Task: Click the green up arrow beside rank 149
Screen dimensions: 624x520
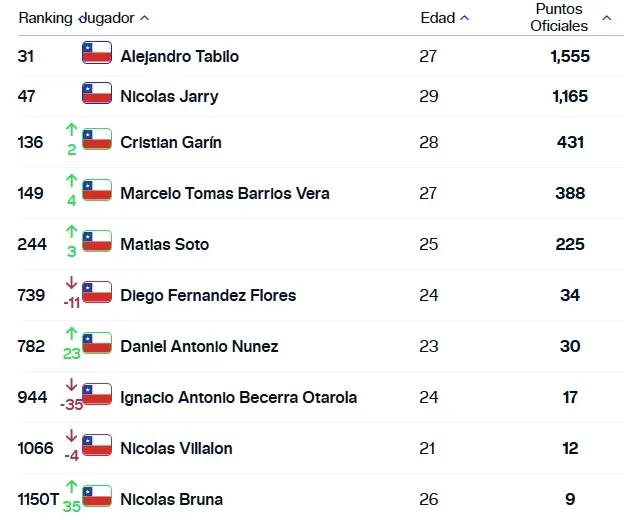Action: [x=71, y=181]
